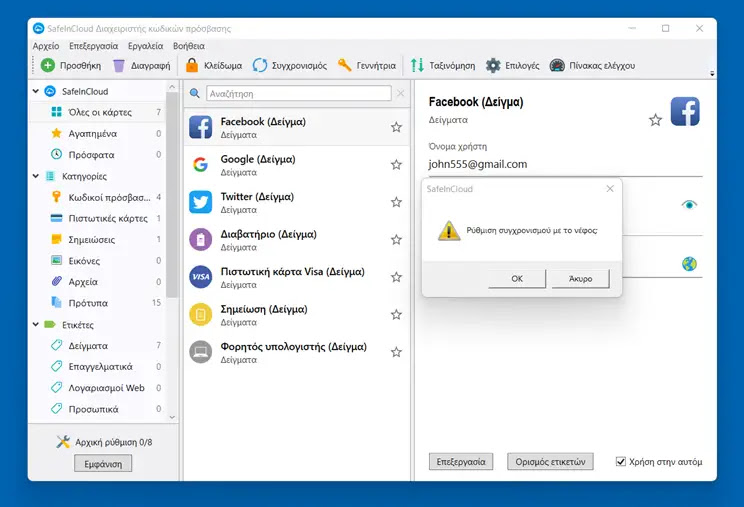Reveal password with the eye icon
Image resolution: width=744 pixels, height=507 pixels.
click(x=689, y=204)
